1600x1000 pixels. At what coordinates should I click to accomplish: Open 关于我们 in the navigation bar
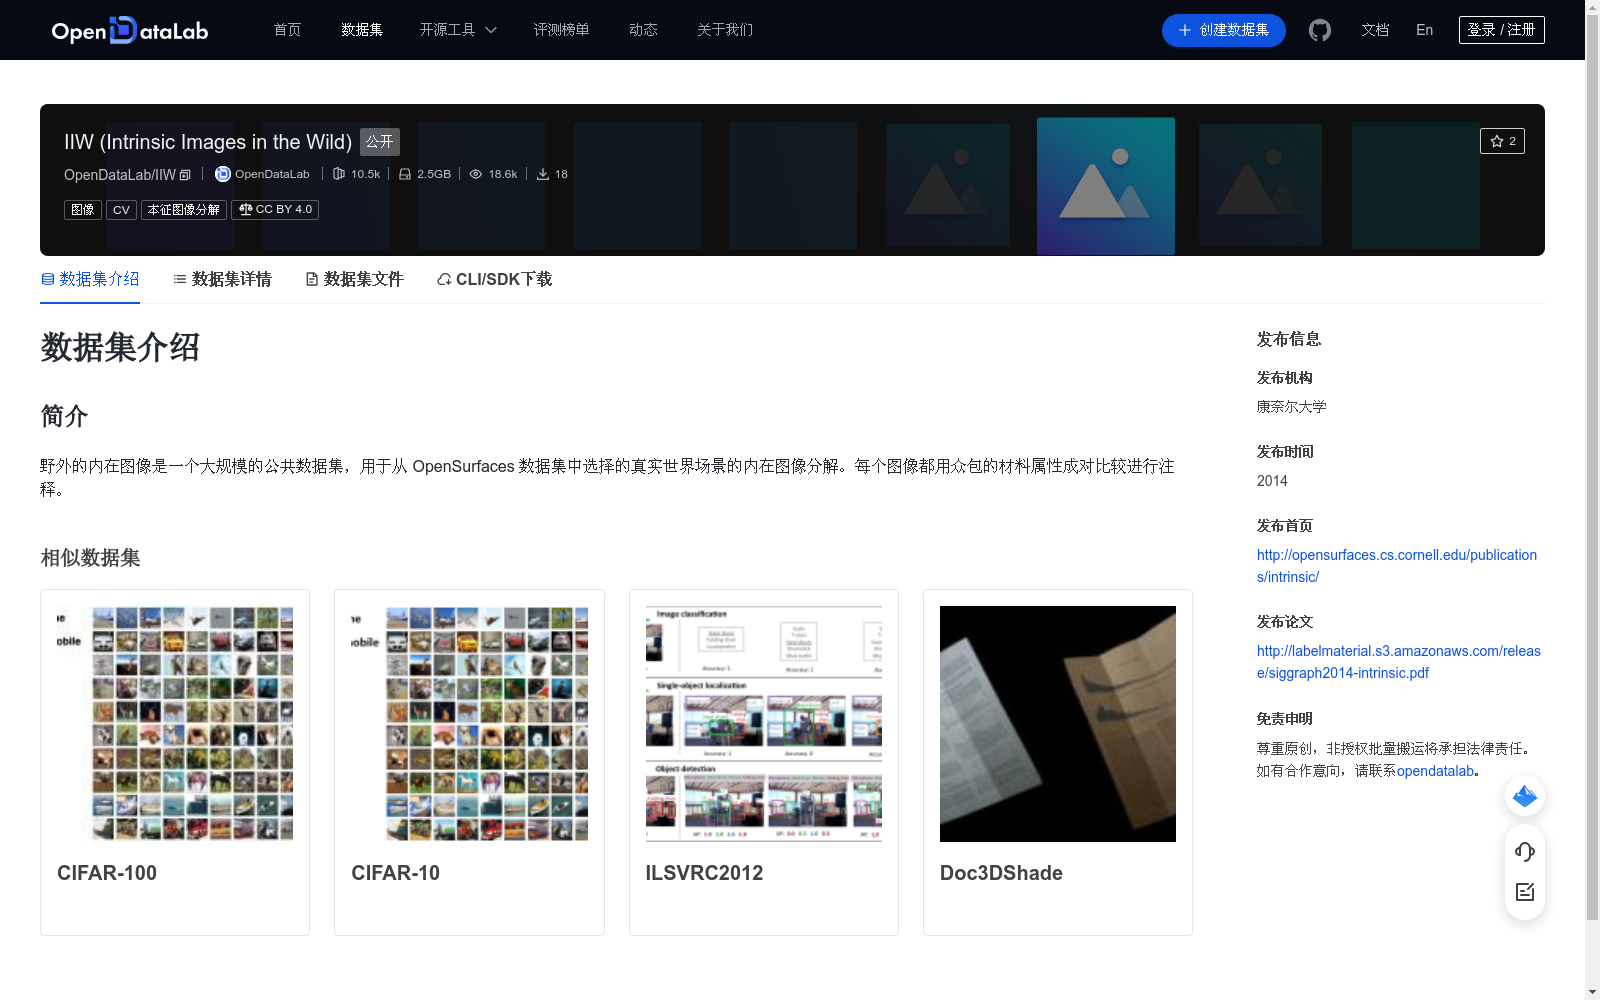[725, 30]
